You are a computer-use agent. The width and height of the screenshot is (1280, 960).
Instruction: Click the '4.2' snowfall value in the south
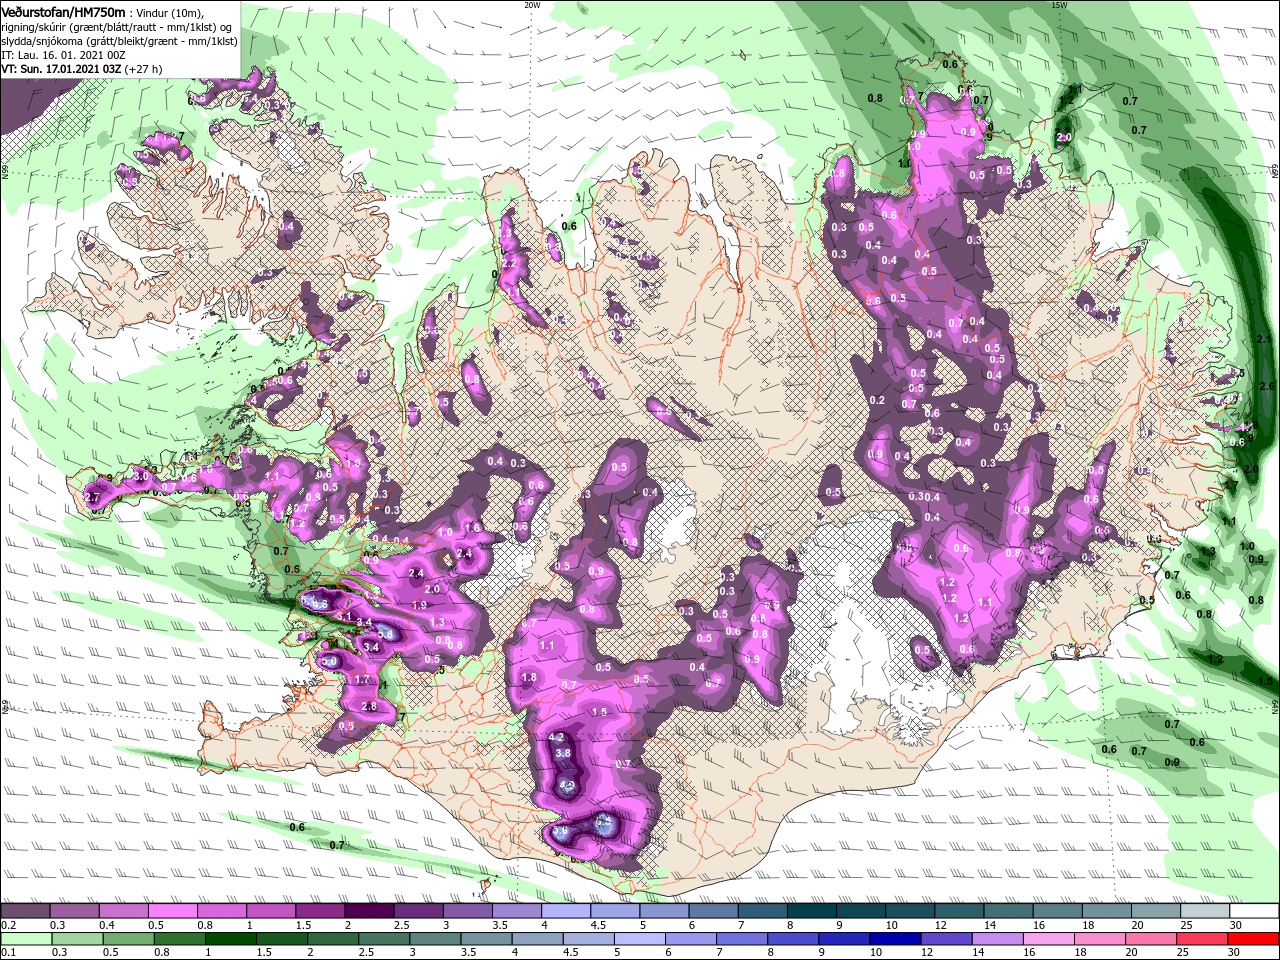pyautogui.click(x=558, y=737)
